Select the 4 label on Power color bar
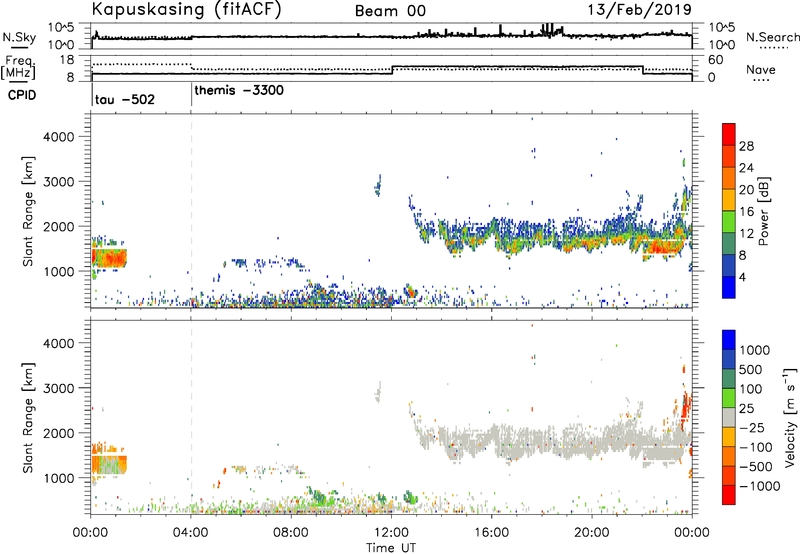The image size is (800, 554). point(743,277)
